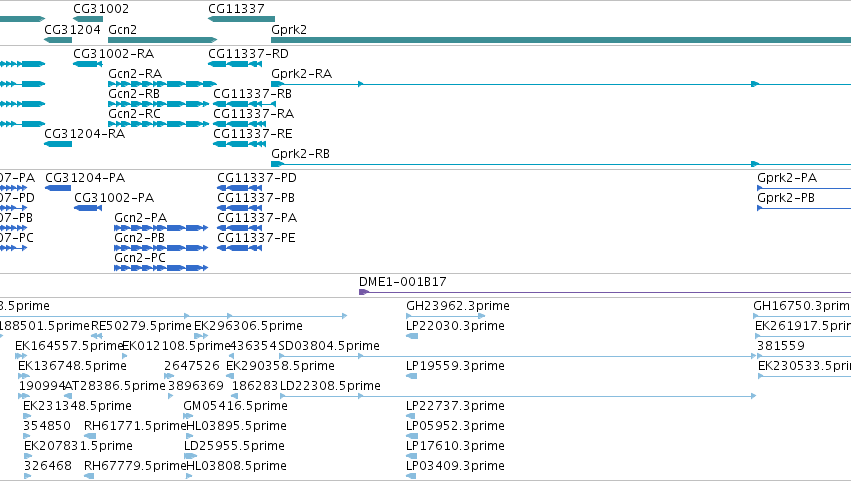Click EST LP22737.3prime label

pyautogui.click(x=455, y=406)
